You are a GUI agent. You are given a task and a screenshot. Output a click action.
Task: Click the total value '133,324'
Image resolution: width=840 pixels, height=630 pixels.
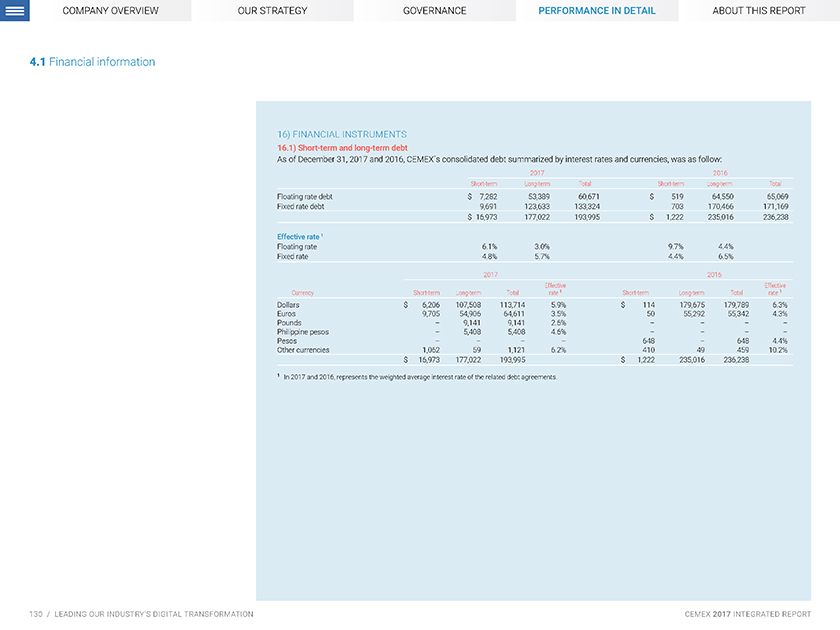587,206
